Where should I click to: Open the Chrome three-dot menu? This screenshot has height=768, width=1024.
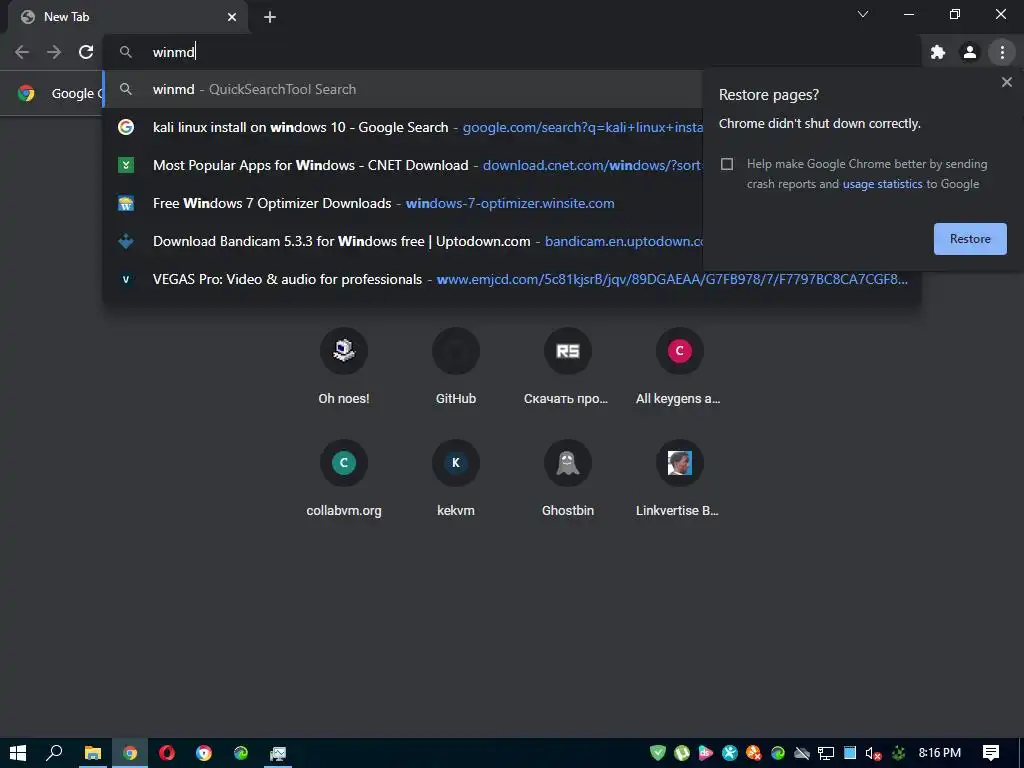[1002, 52]
